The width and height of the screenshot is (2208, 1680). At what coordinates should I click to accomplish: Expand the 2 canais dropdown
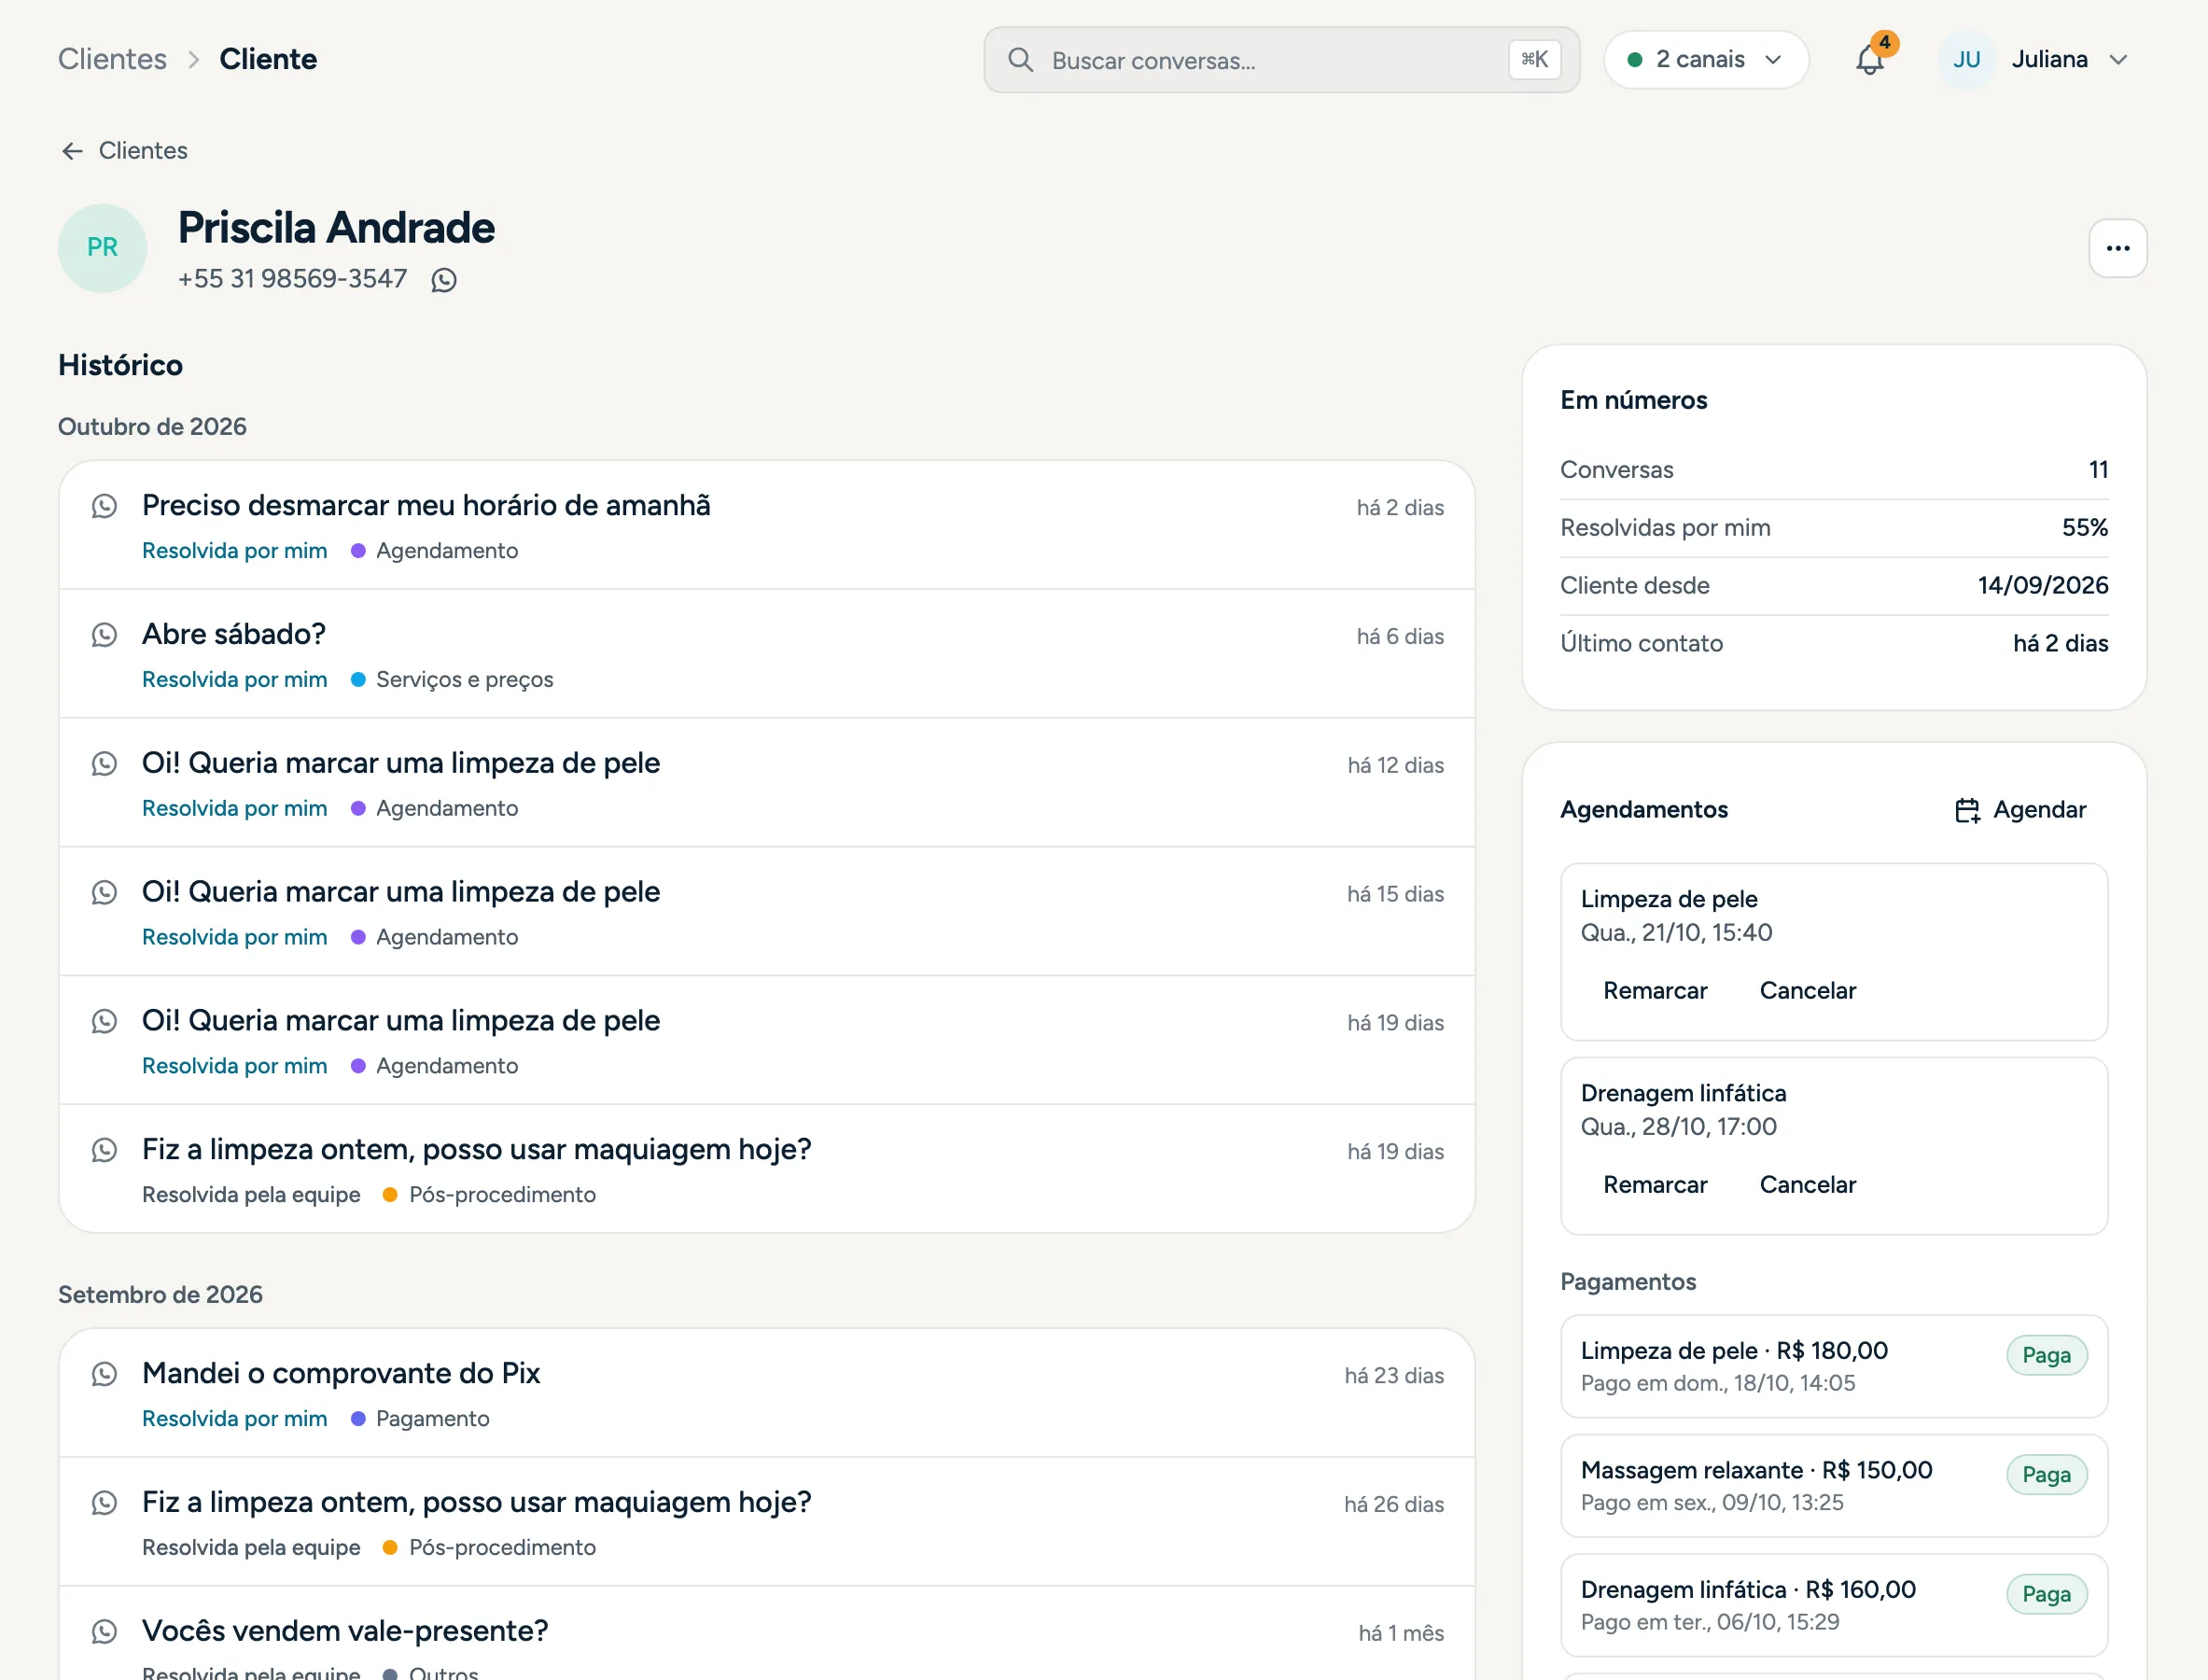(x=1706, y=60)
